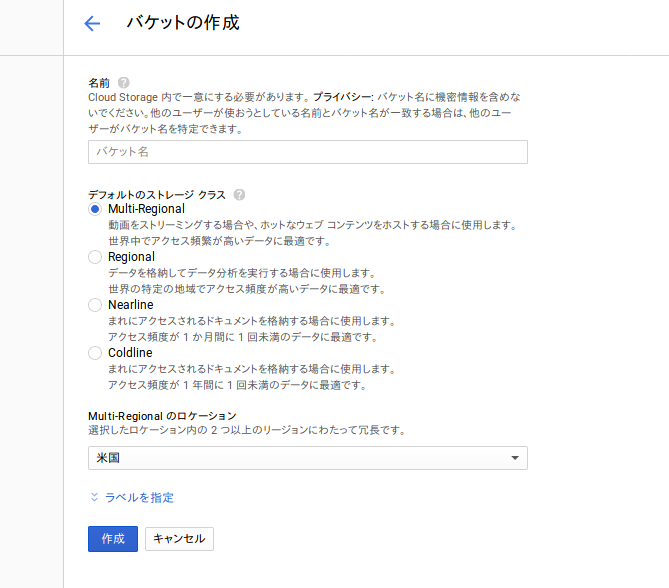This screenshot has height=588, width=669.
Task: Choose the Nearline storage class
Action: pyautogui.click(x=95, y=305)
